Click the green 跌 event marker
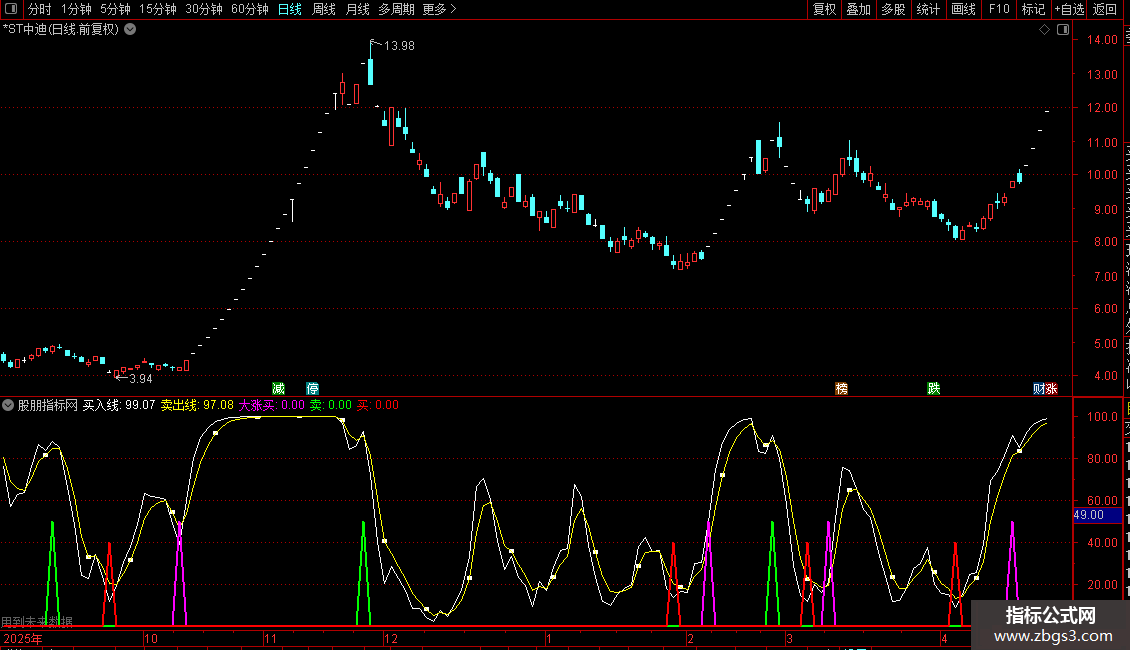This screenshot has width=1130, height=650. pyautogui.click(x=934, y=388)
